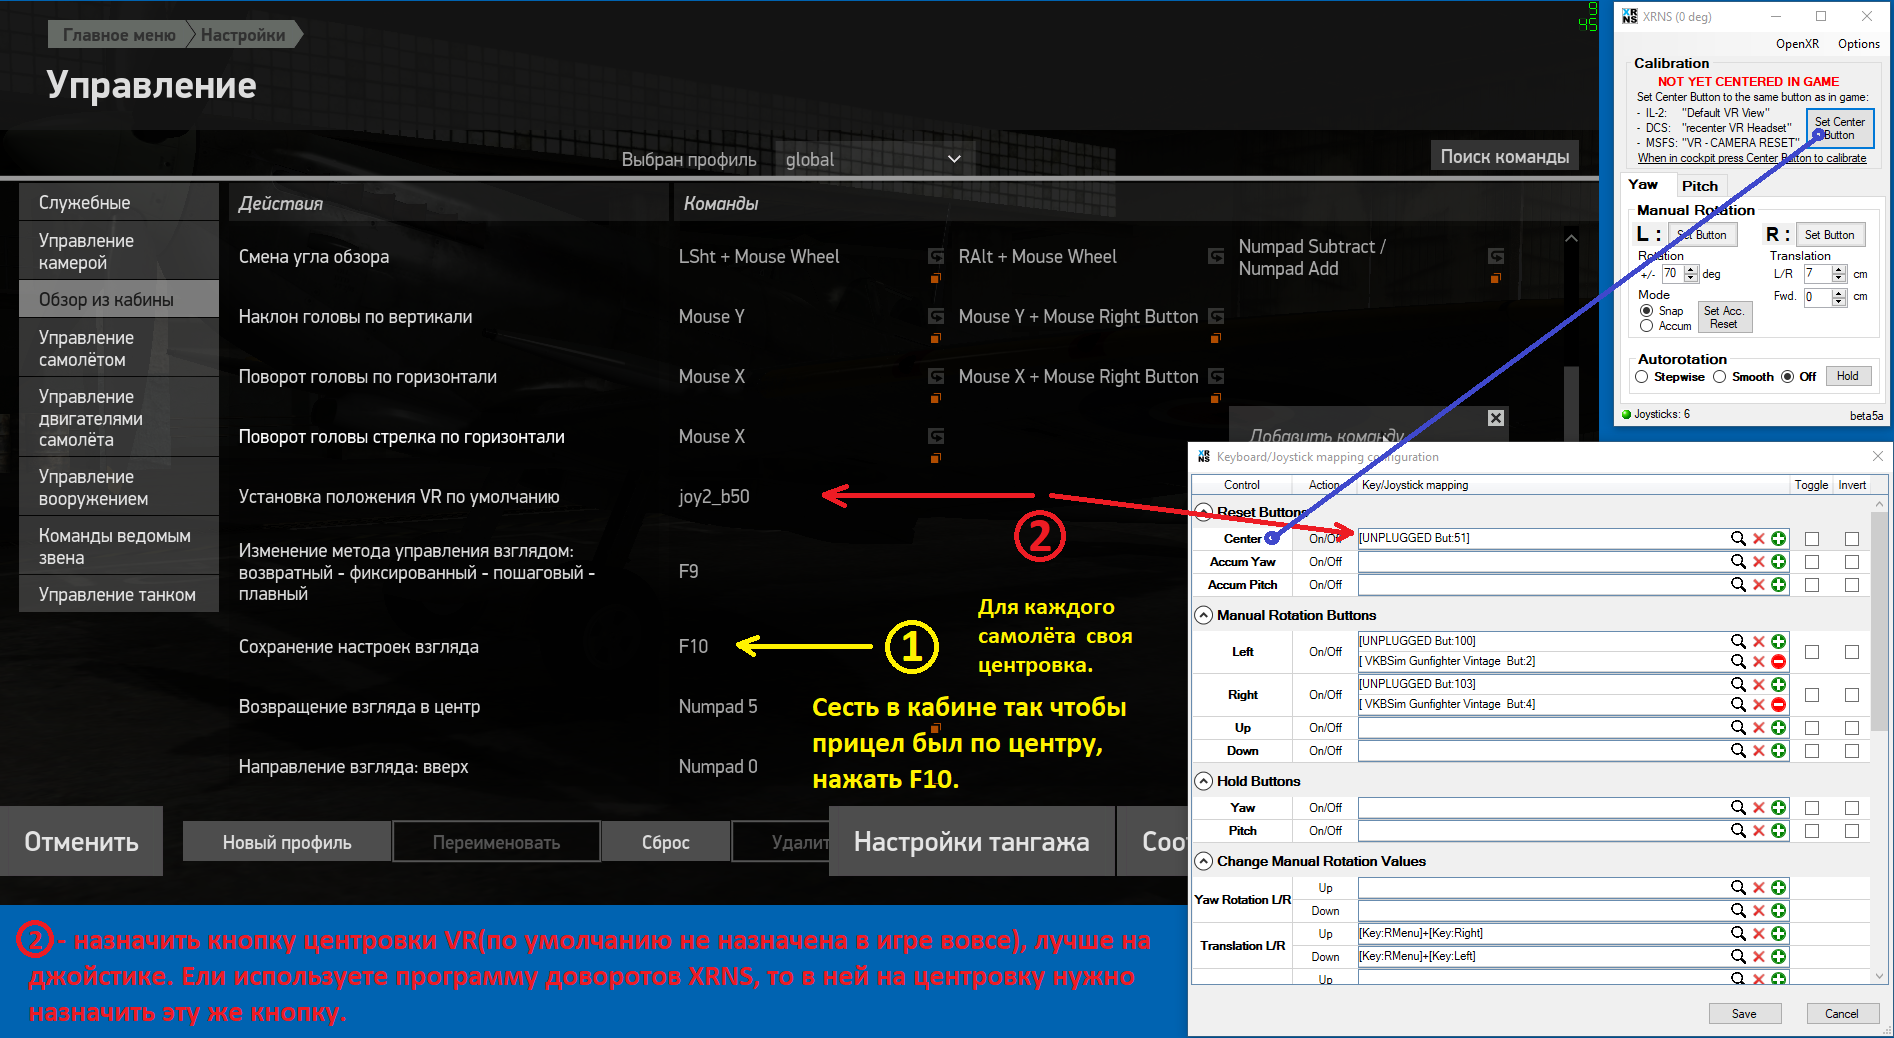Clear the Accum Yaw mapping with the red X
Screen dimensions: 1894x1038
pyautogui.click(x=1758, y=562)
